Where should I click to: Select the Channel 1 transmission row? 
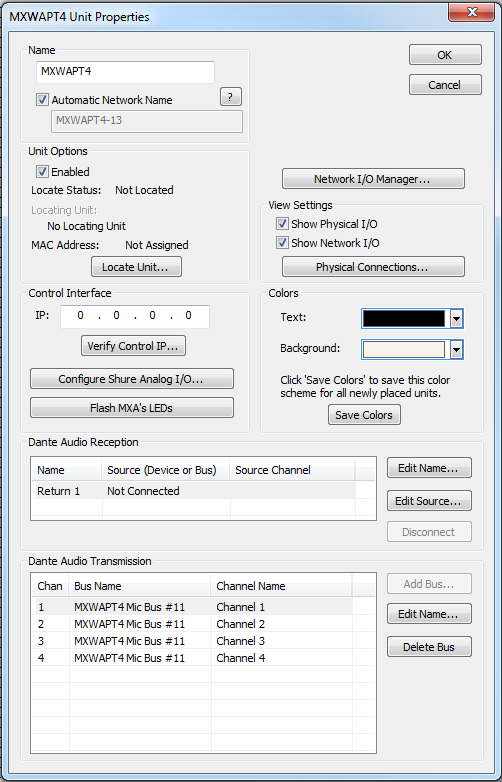point(192,607)
